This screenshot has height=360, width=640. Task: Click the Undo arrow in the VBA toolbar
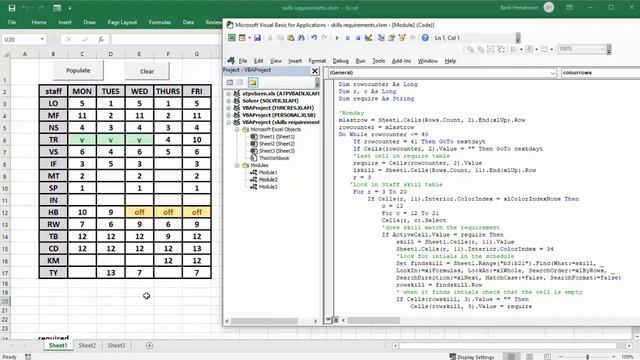coord(314,38)
